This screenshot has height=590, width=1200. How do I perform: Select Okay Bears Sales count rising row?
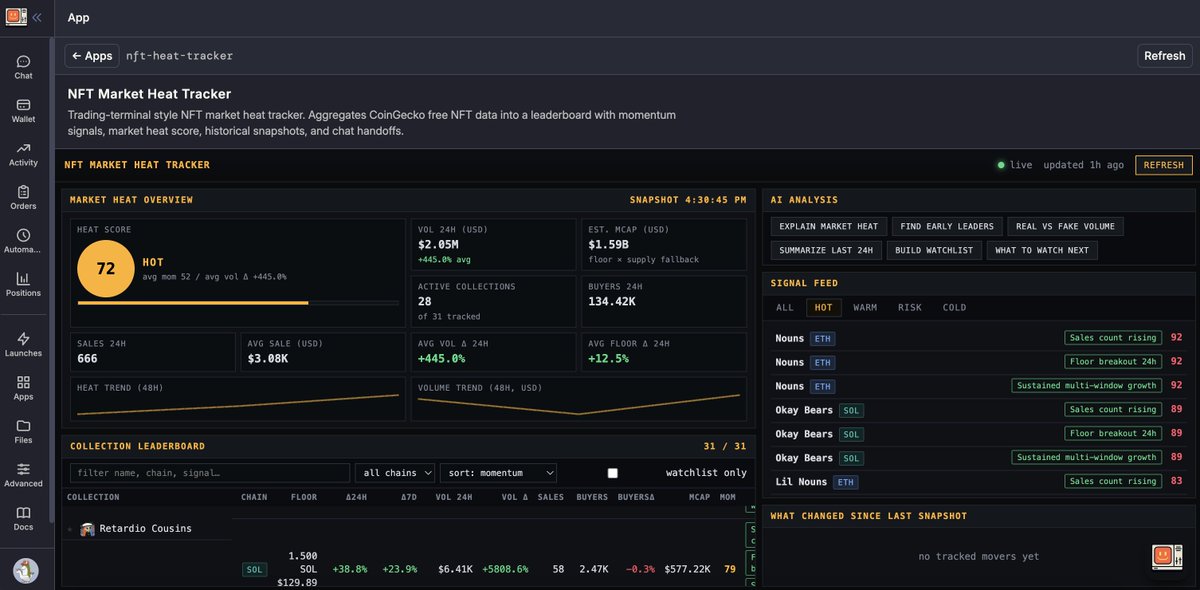tap(980, 409)
